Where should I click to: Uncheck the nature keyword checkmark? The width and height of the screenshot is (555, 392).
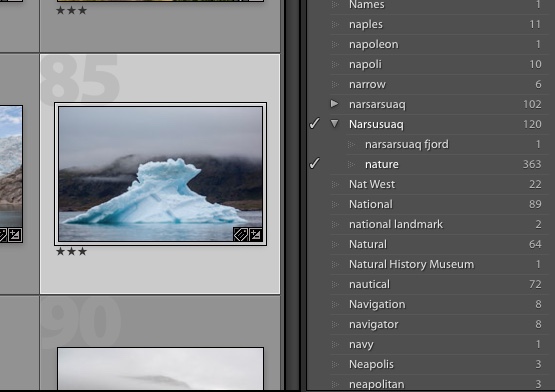click(x=314, y=164)
